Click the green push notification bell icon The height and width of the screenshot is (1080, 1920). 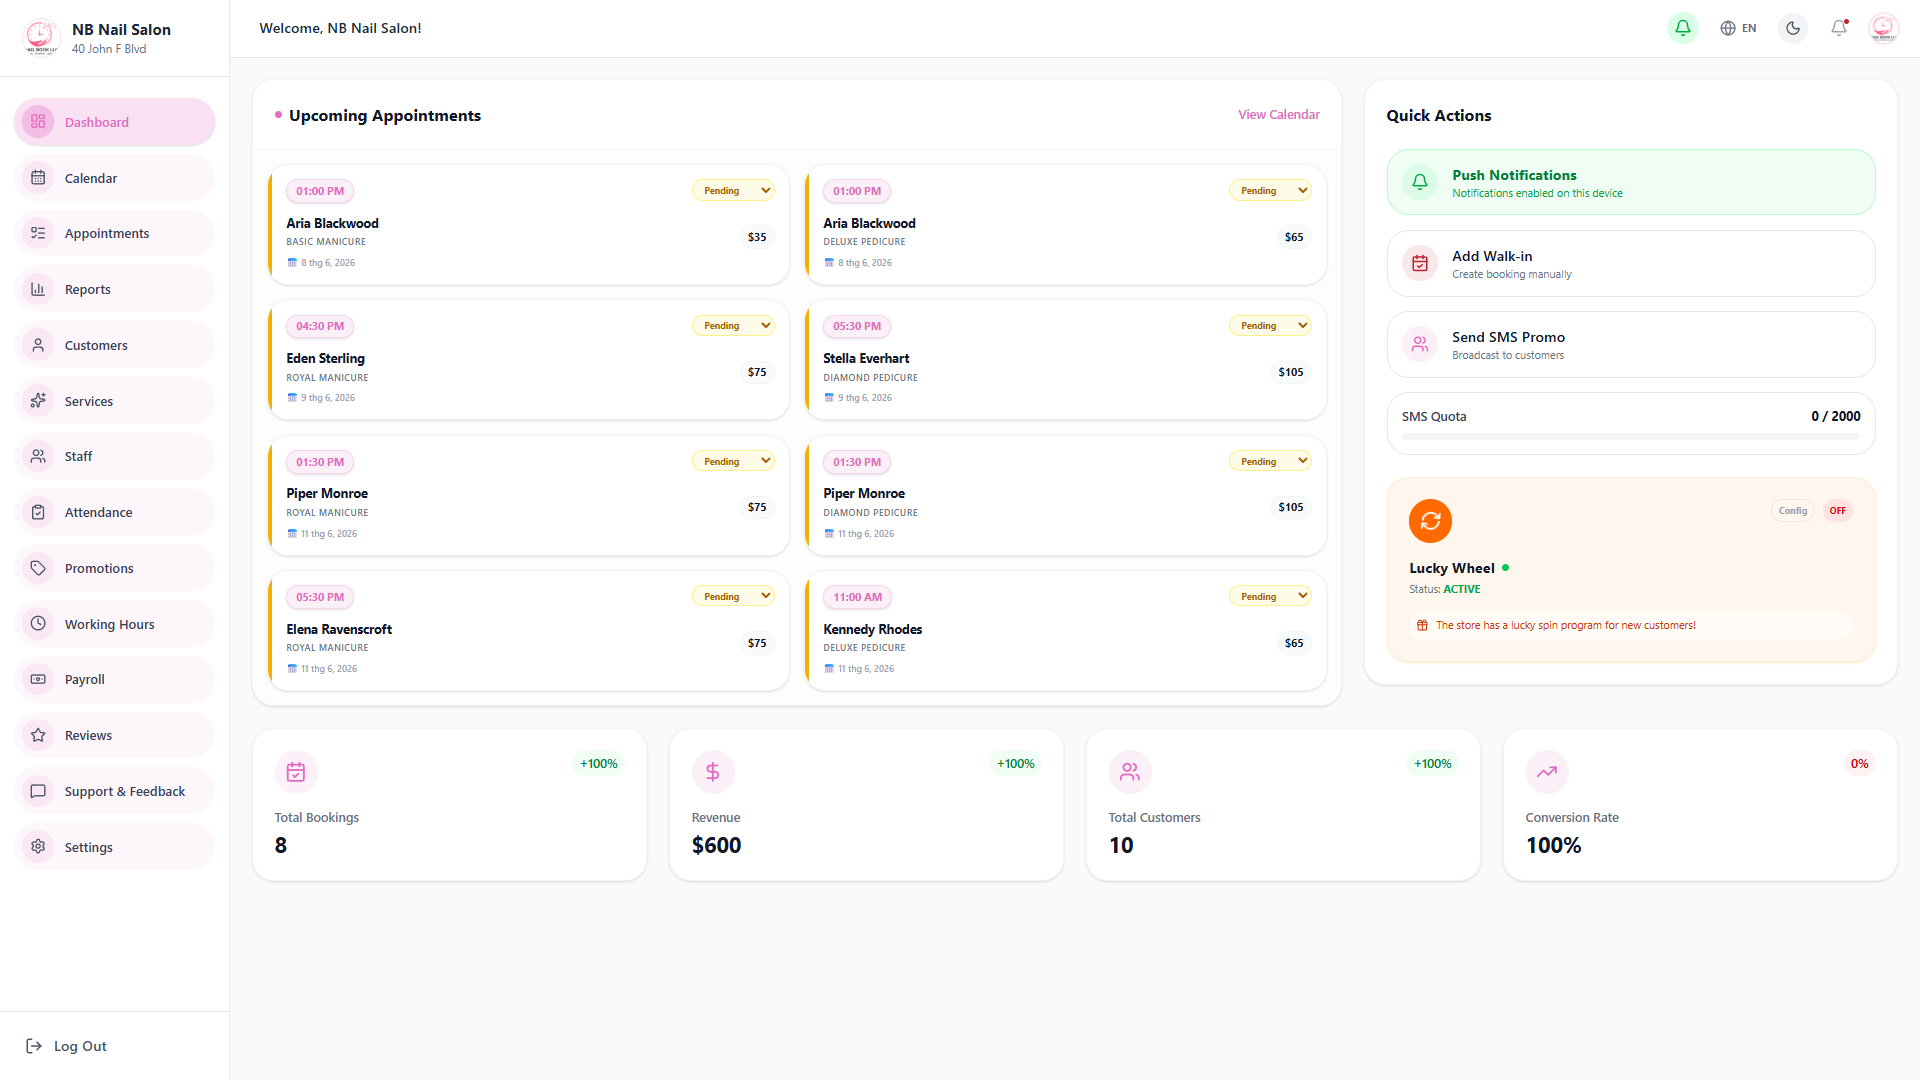coord(1683,28)
